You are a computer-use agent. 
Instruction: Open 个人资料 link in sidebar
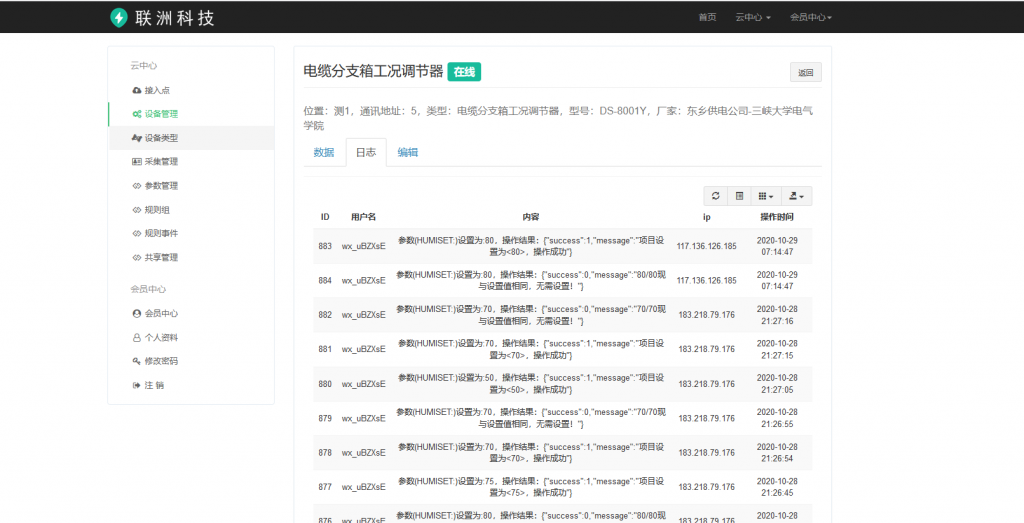[x=160, y=337]
